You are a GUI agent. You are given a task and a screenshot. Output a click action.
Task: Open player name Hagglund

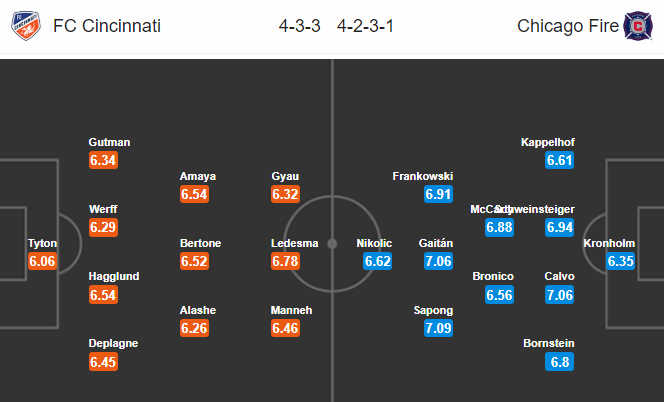[114, 276]
